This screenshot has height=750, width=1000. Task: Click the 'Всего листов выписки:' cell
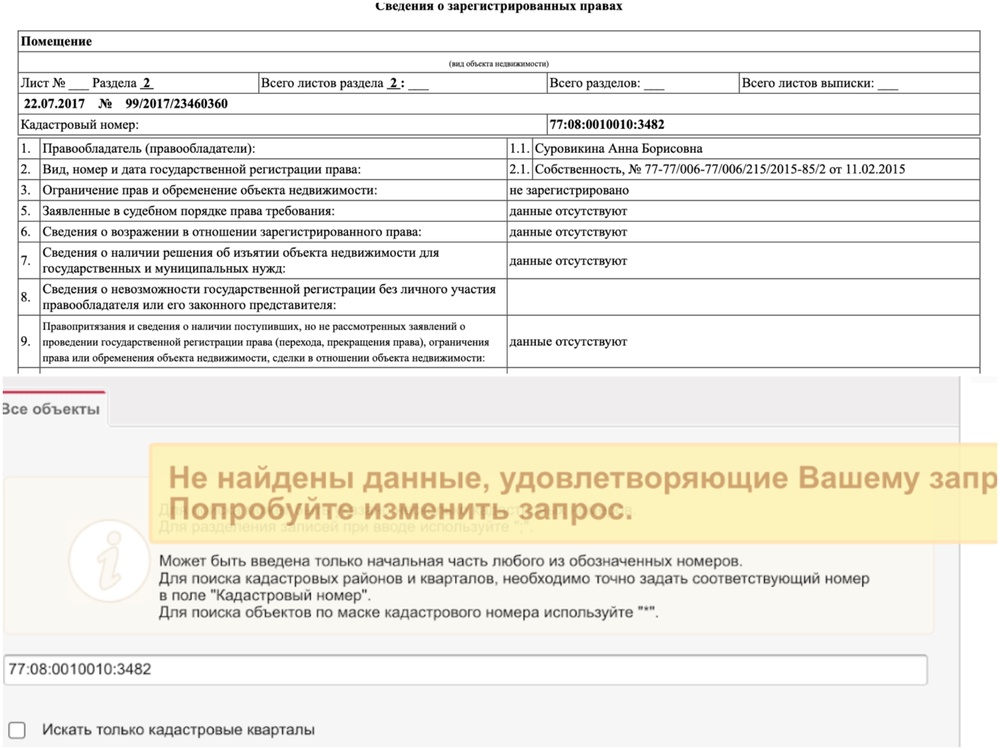[859, 83]
